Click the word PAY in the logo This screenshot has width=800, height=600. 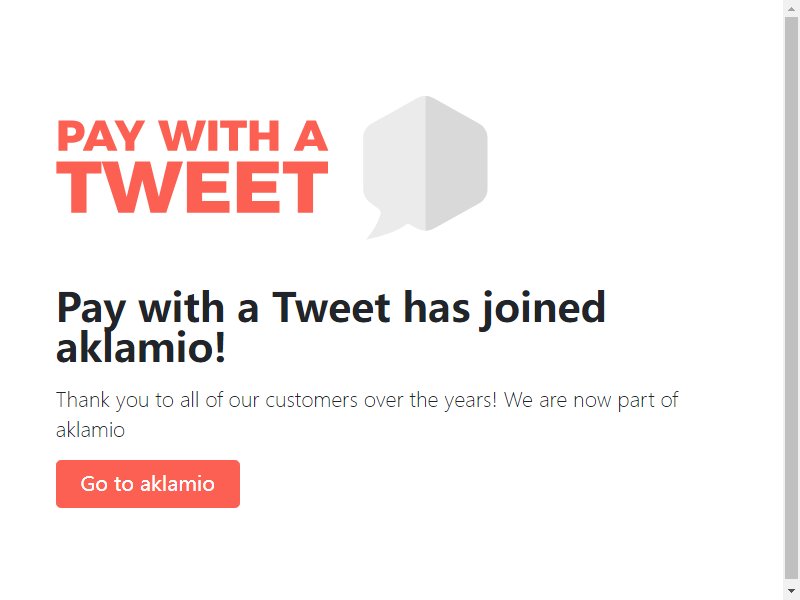pyautogui.click(x=101, y=136)
